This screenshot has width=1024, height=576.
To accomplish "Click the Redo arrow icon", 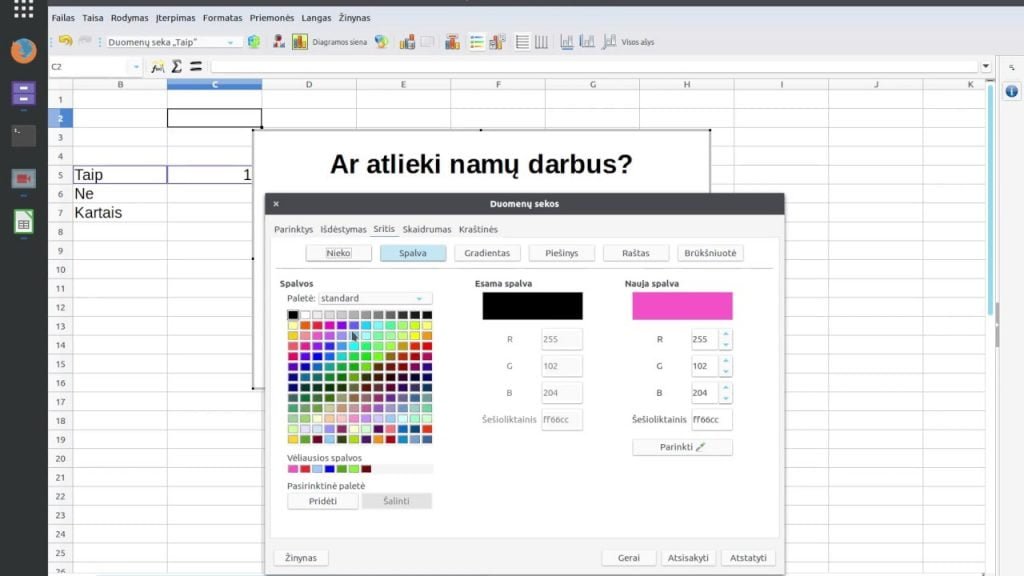I will (x=85, y=41).
